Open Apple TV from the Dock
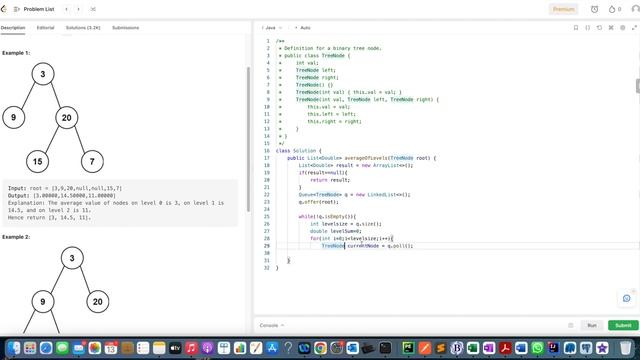640x360 pixels. coord(175,348)
